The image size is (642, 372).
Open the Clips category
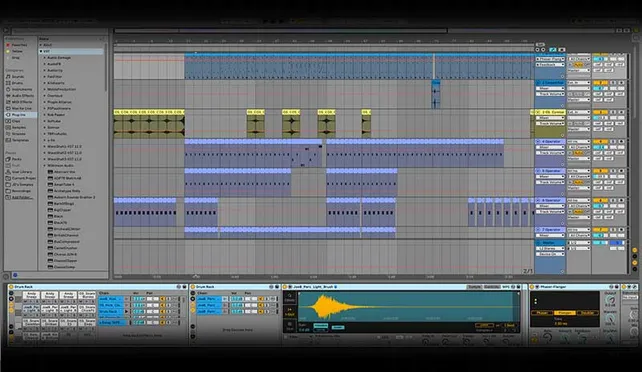pyautogui.click(x=16, y=121)
